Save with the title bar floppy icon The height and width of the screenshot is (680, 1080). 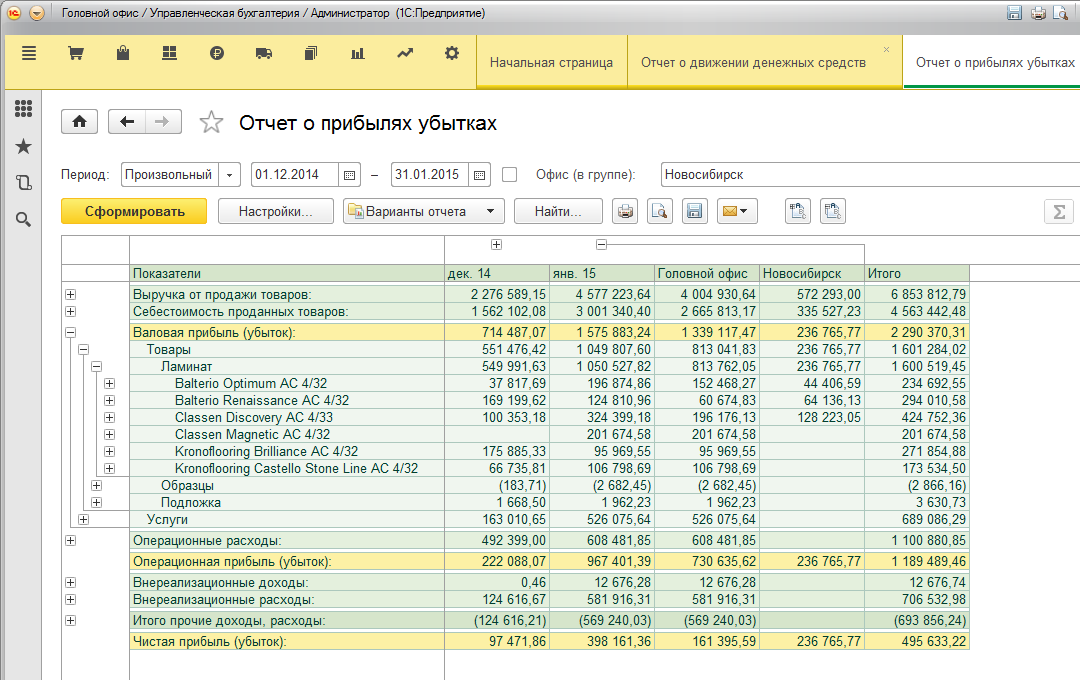(1014, 12)
